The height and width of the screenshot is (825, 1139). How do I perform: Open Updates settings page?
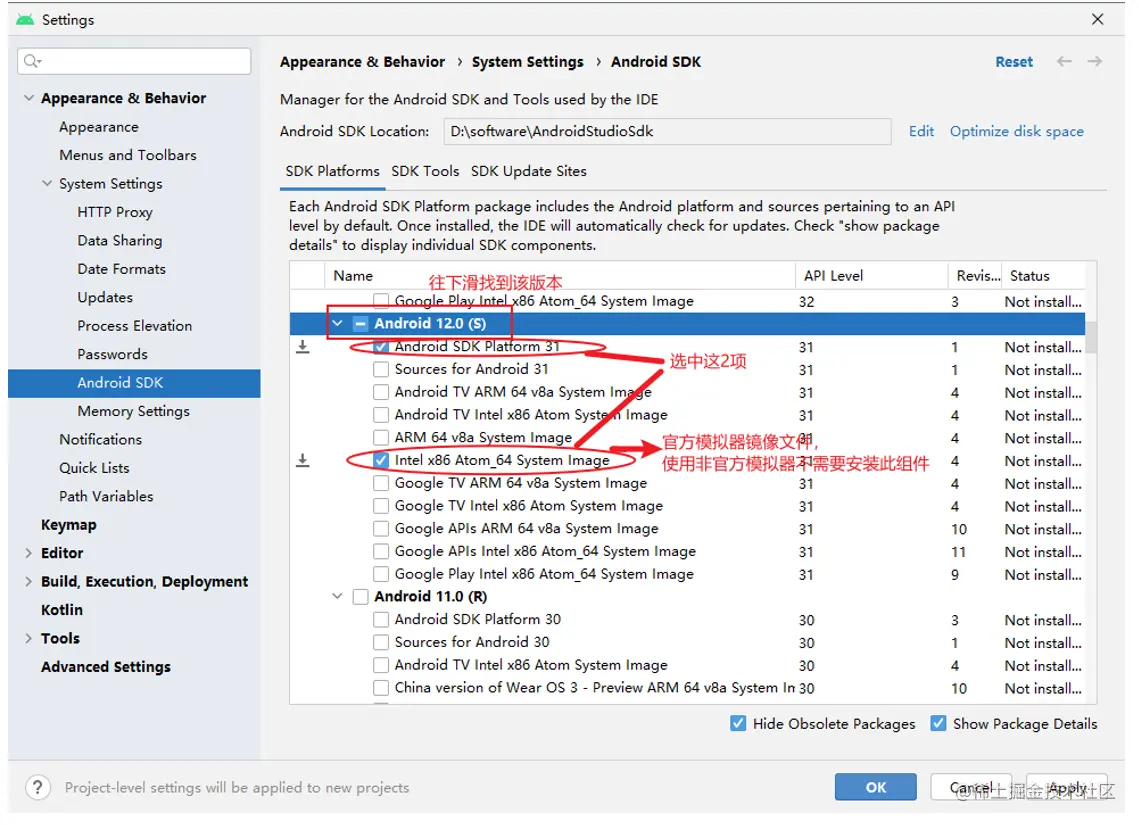105,298
